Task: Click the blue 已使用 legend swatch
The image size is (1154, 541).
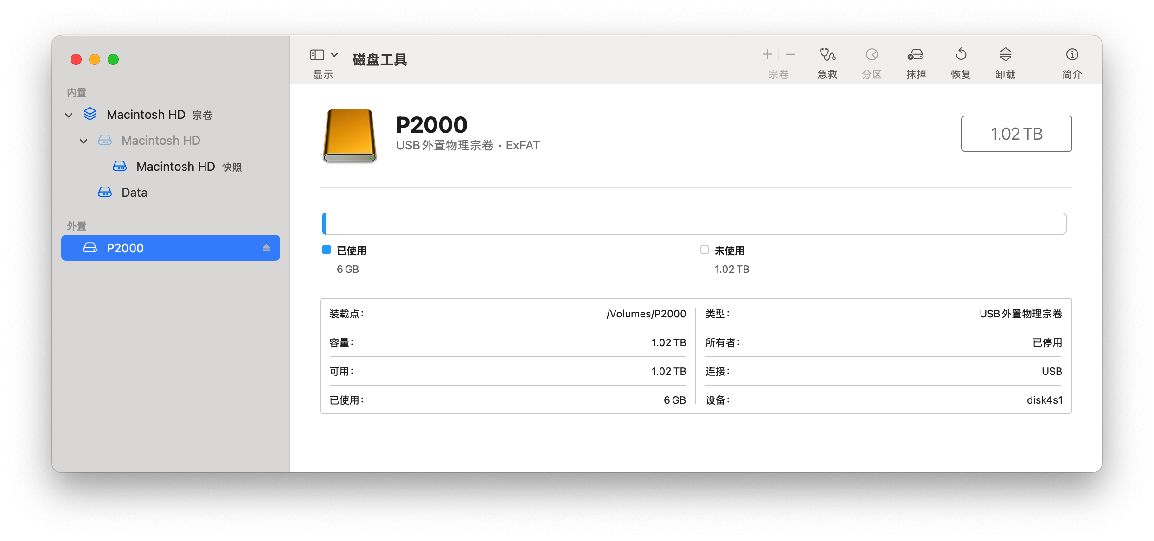Action: [327, 250]
